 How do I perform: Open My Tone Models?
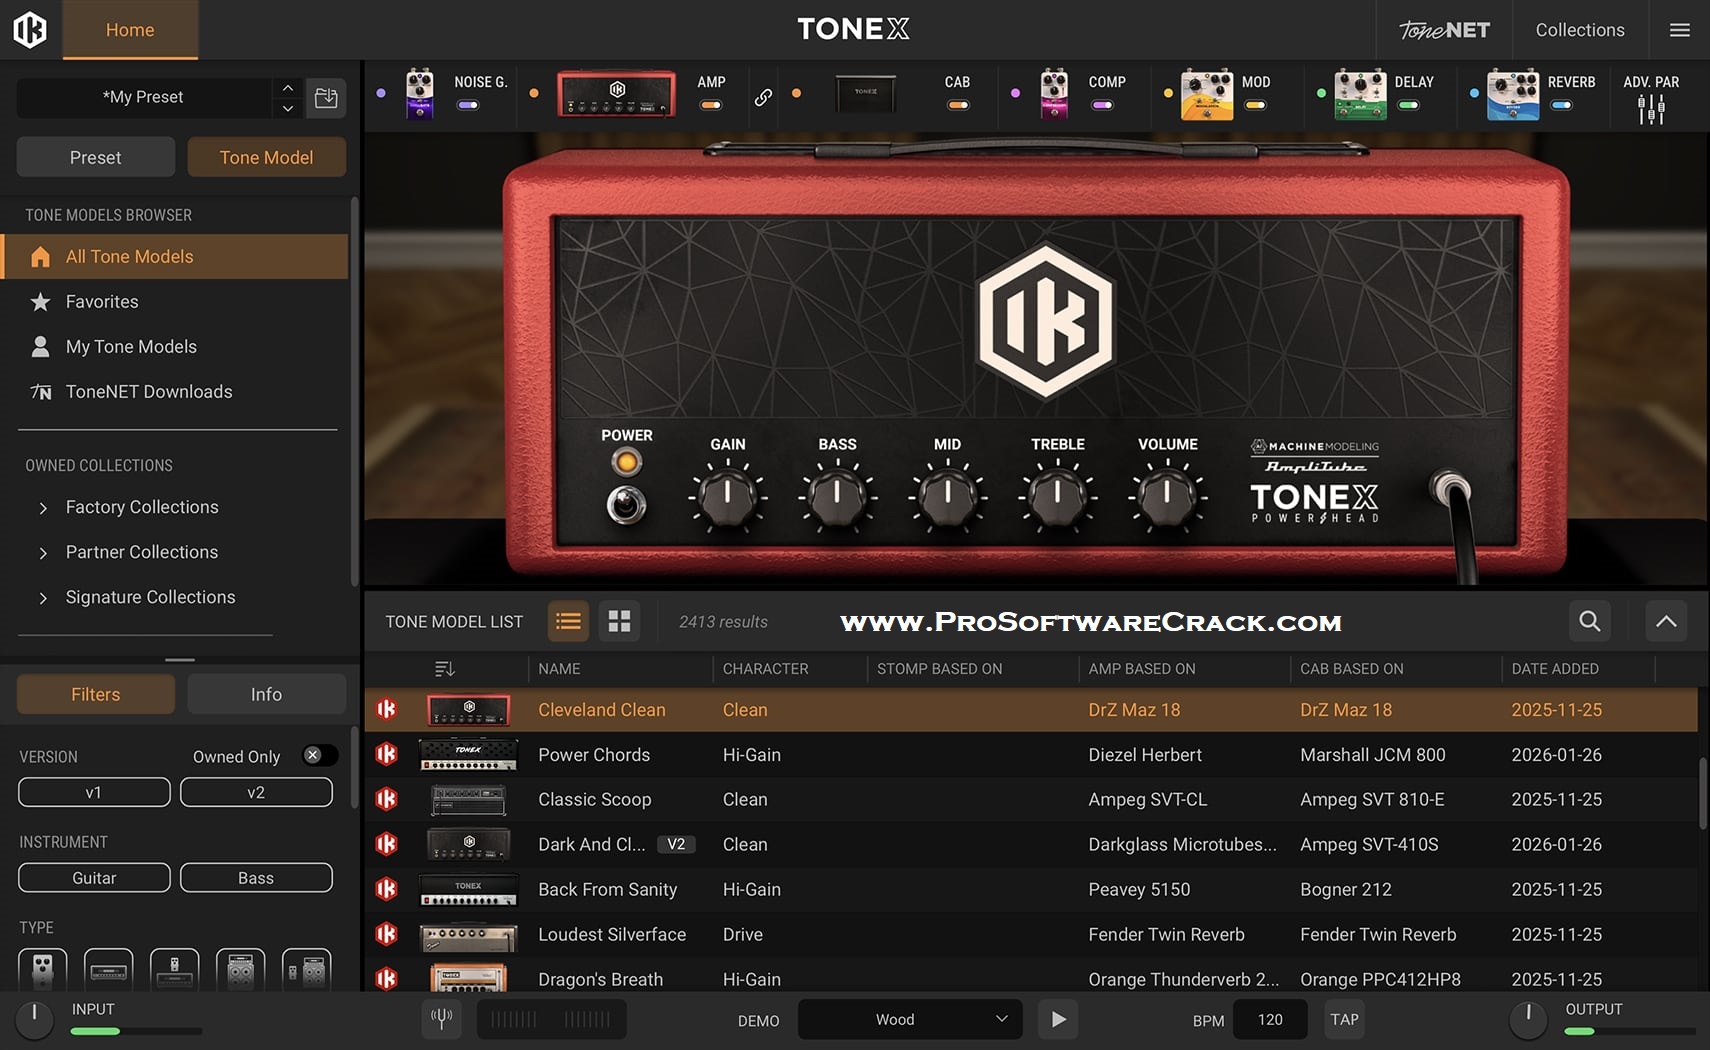point(175,346)
